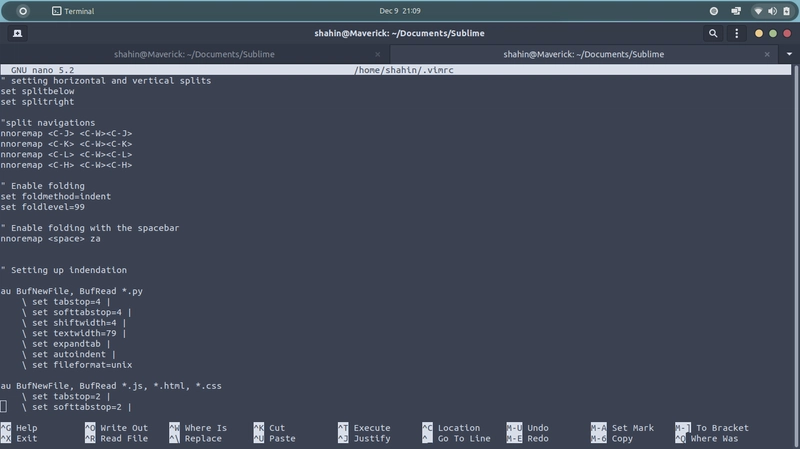Click the 'set foldlevel=99' line

(42, 207)
